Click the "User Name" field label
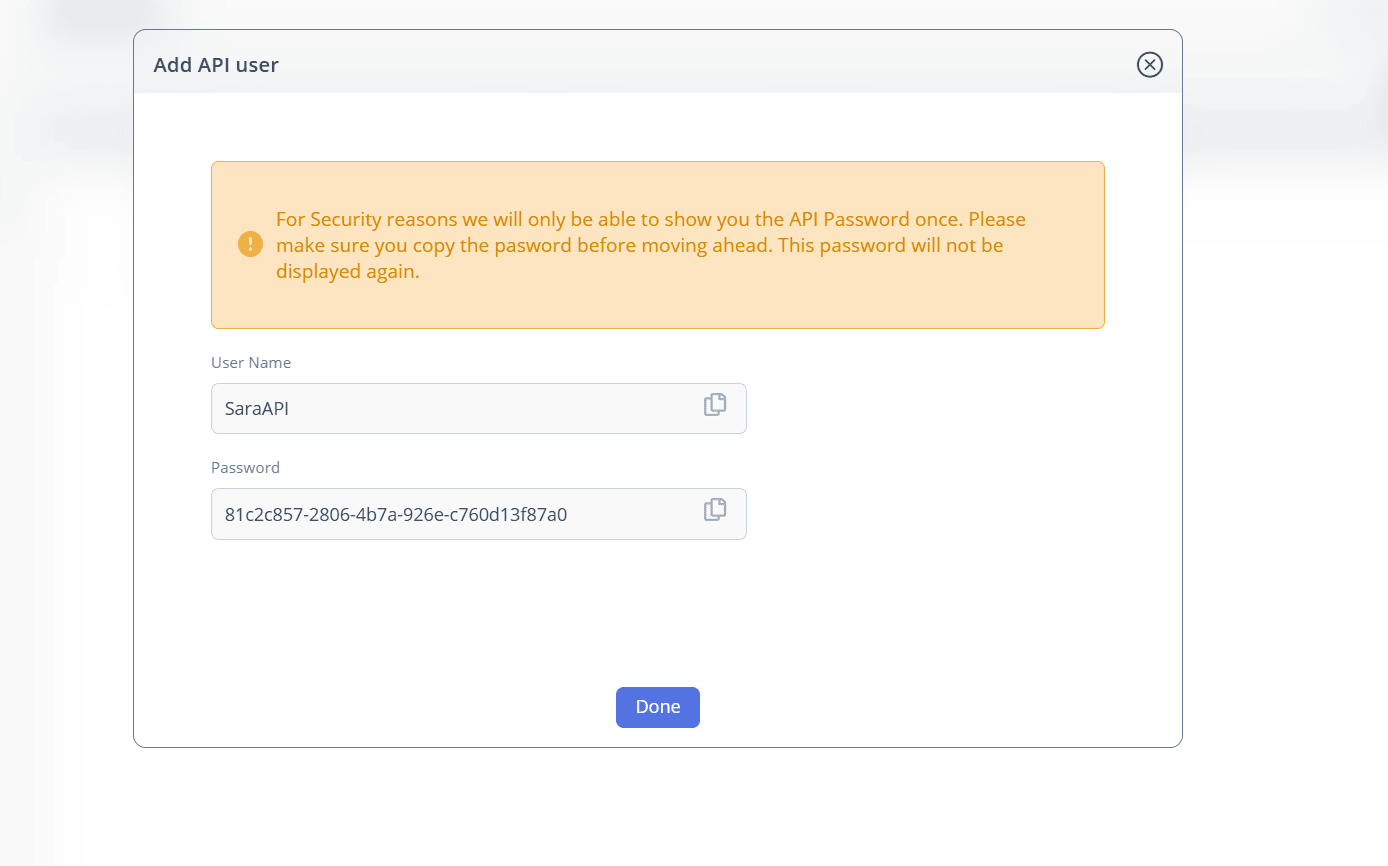This screenshot has width=1388, height=866. [x=251, y=363]
